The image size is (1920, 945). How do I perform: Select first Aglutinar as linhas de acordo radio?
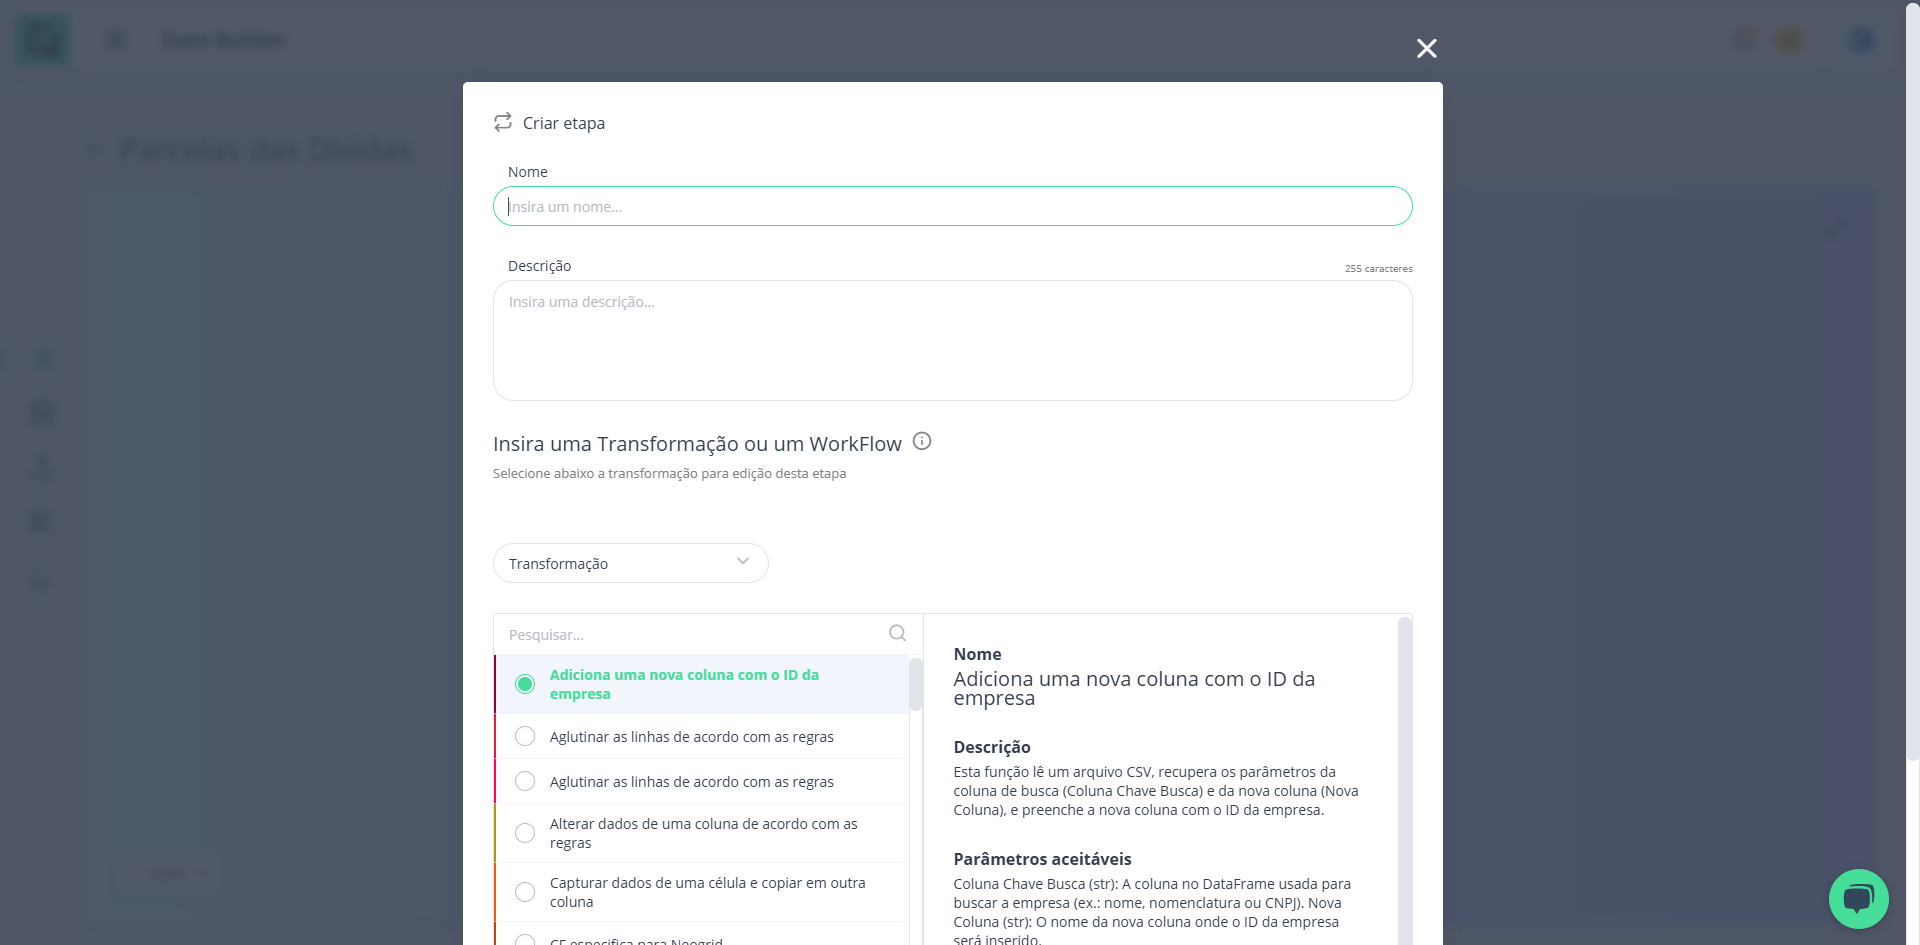coord(525,736)
